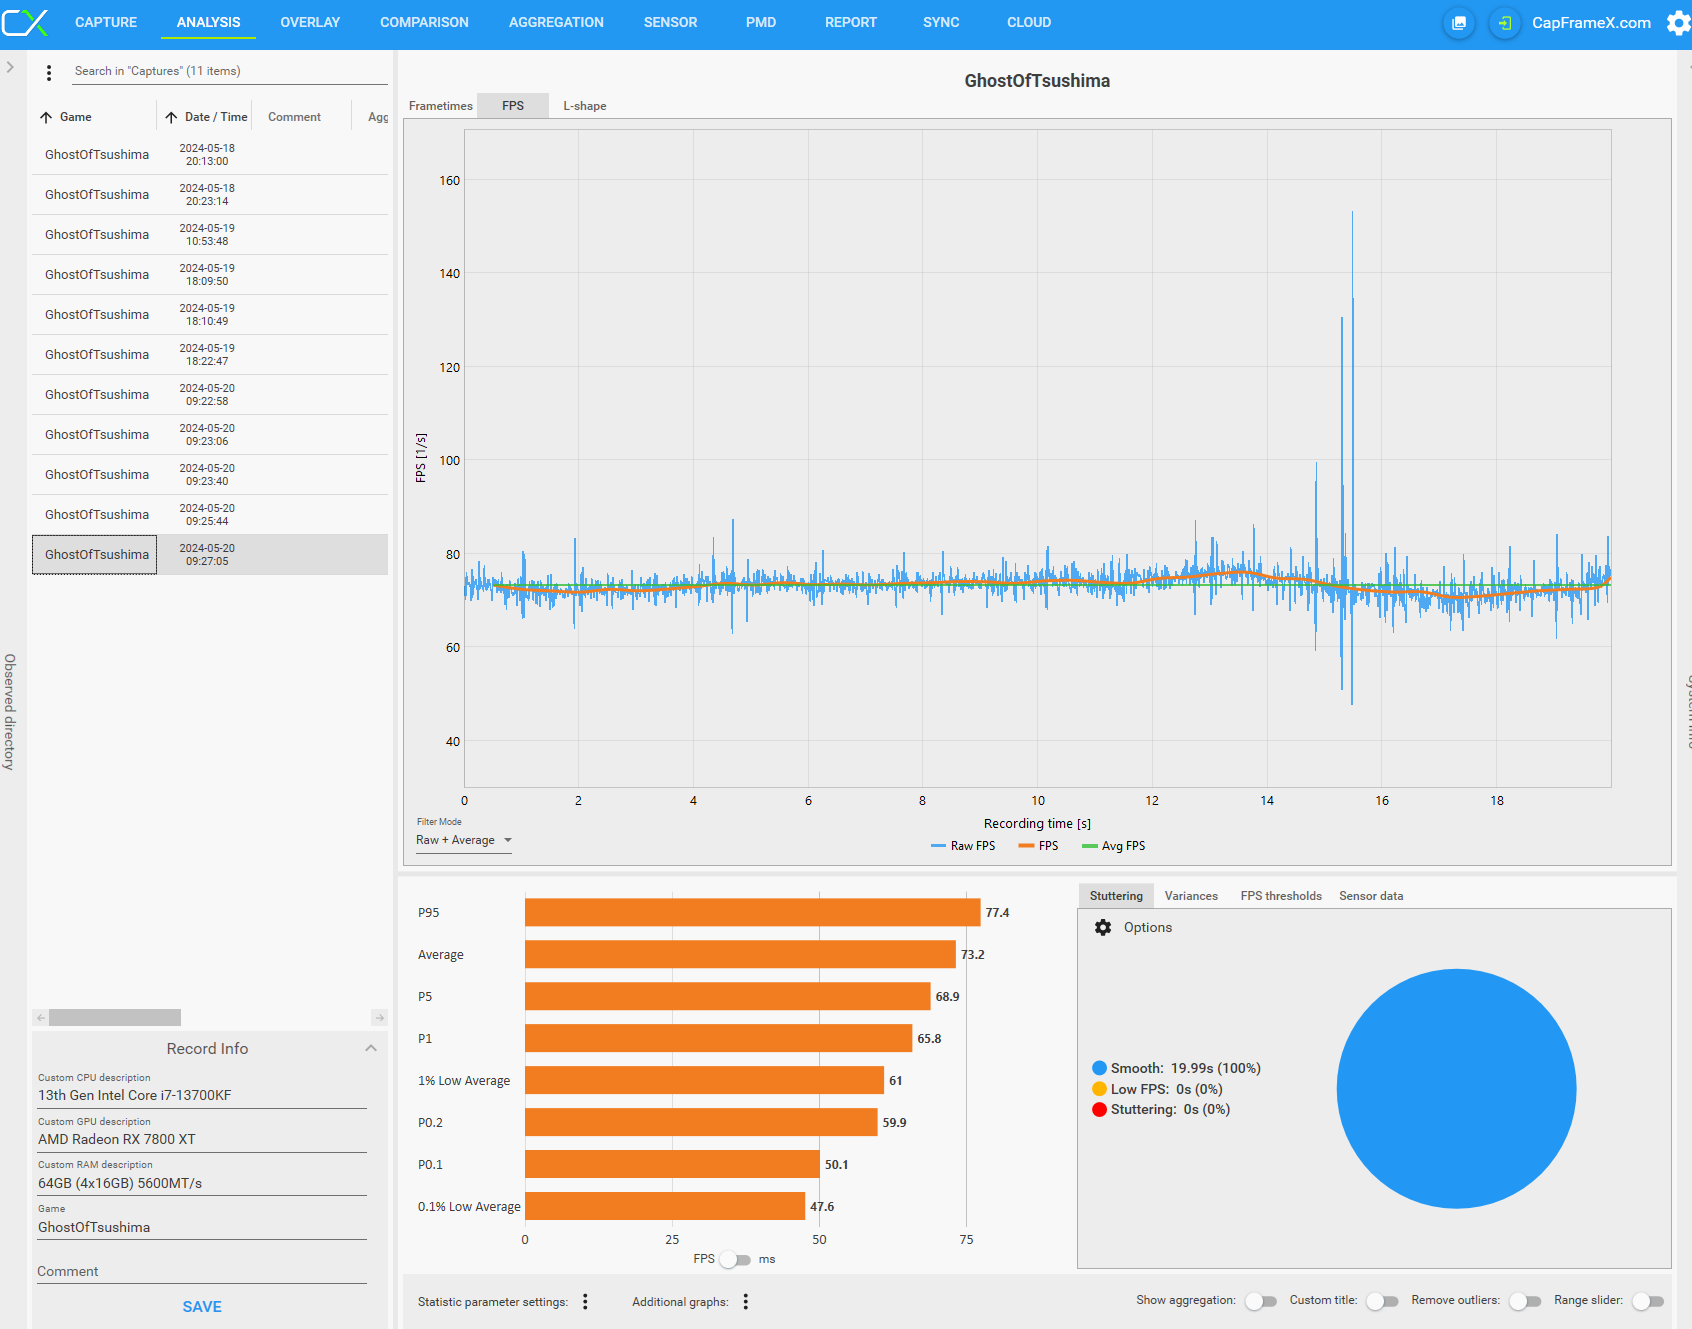Switch to the SYNC tab

(x=941, y=22)
